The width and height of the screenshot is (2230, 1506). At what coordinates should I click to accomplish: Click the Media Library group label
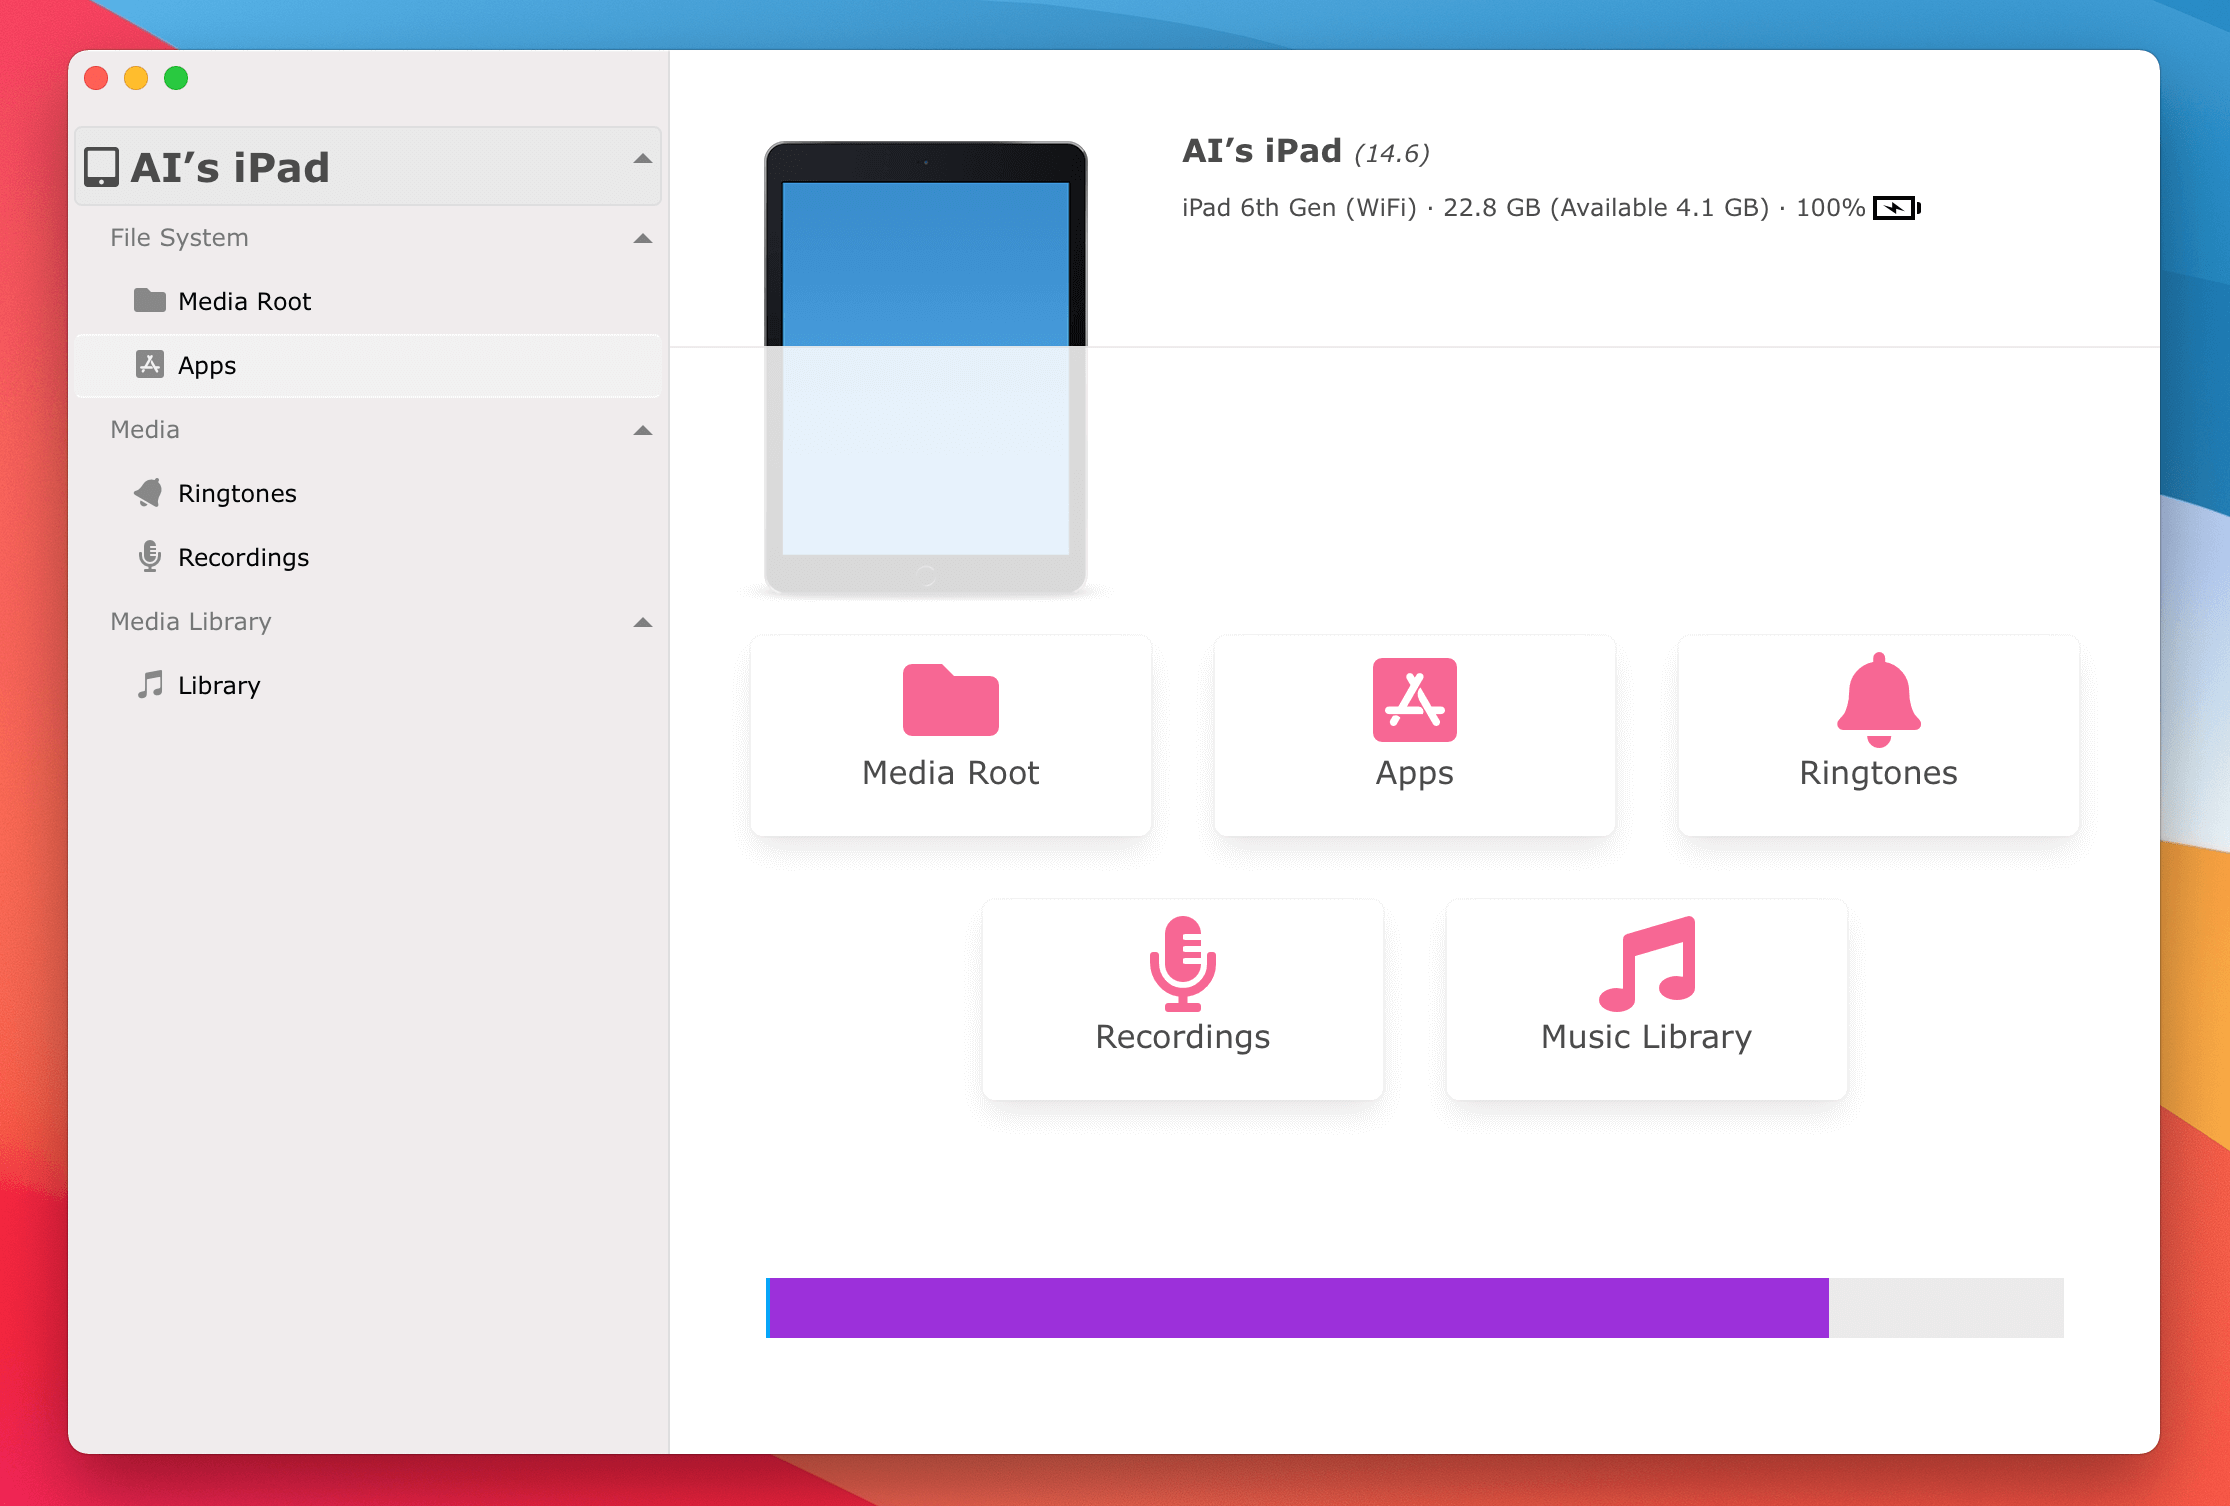tap(191, 622)
